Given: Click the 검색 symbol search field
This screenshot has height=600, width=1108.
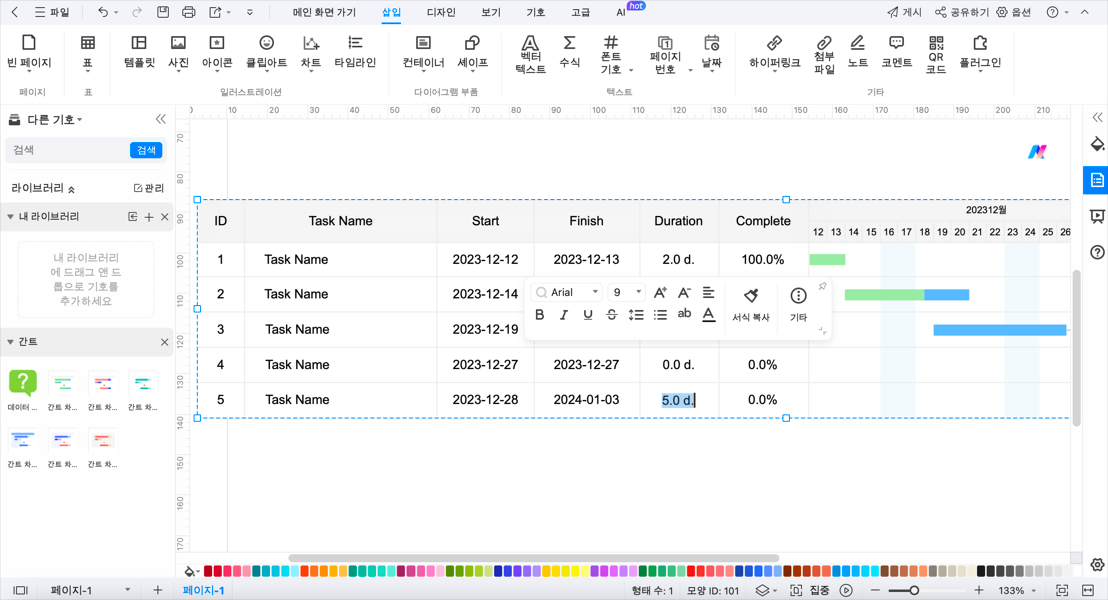Looking at the screenshot, I should coord(68,150).
